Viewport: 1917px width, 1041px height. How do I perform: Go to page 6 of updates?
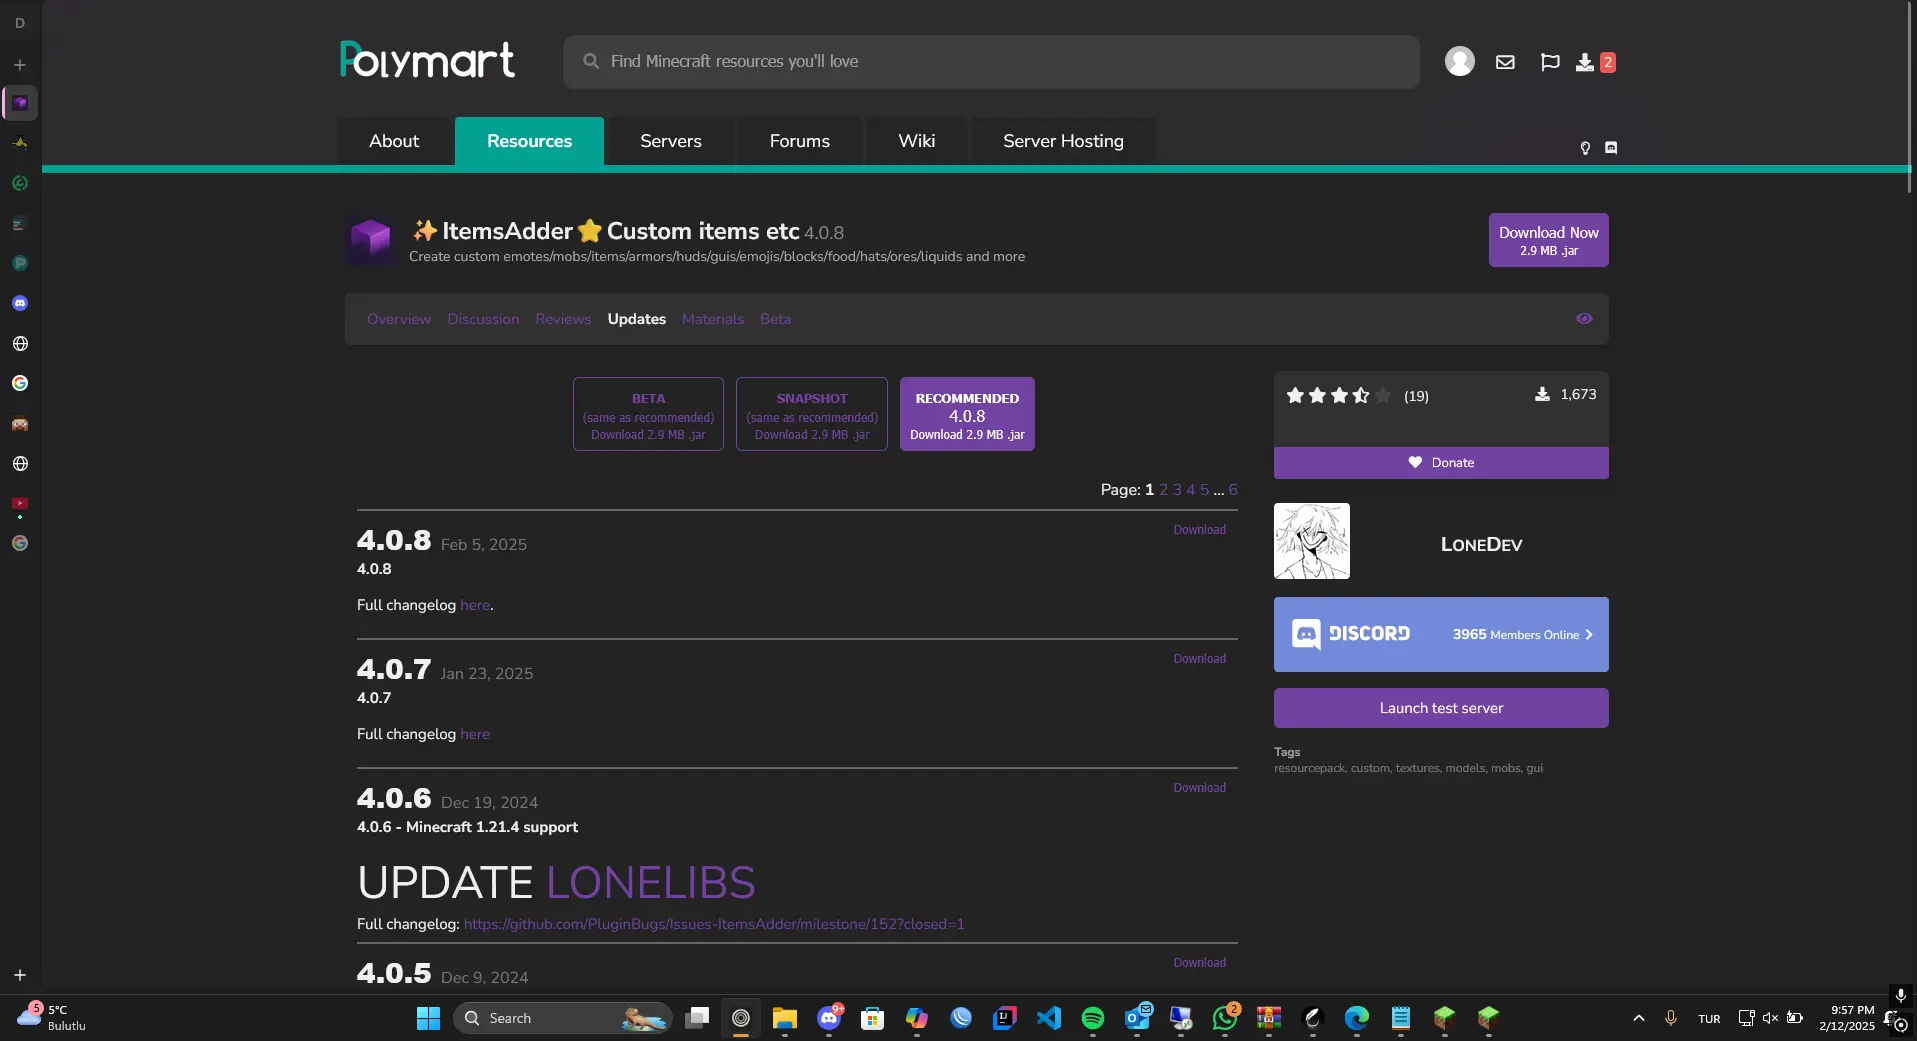1233,490
